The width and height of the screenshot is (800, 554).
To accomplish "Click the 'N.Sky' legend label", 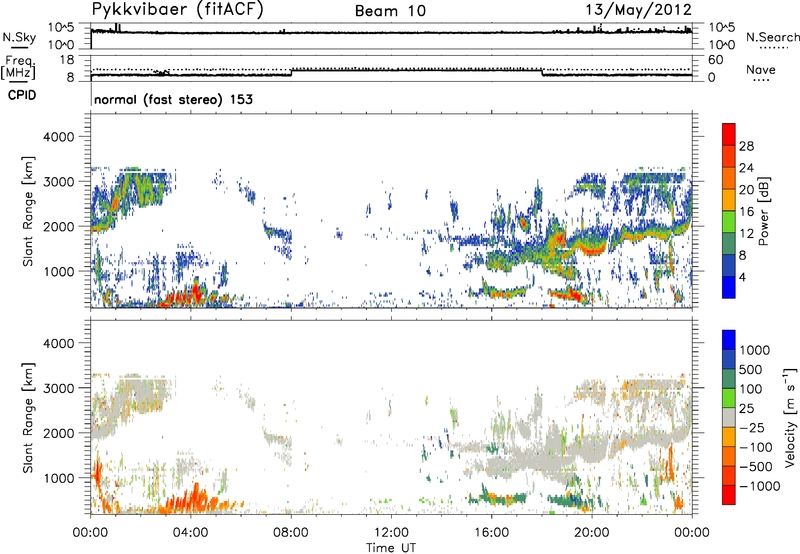I will point(19,37).
